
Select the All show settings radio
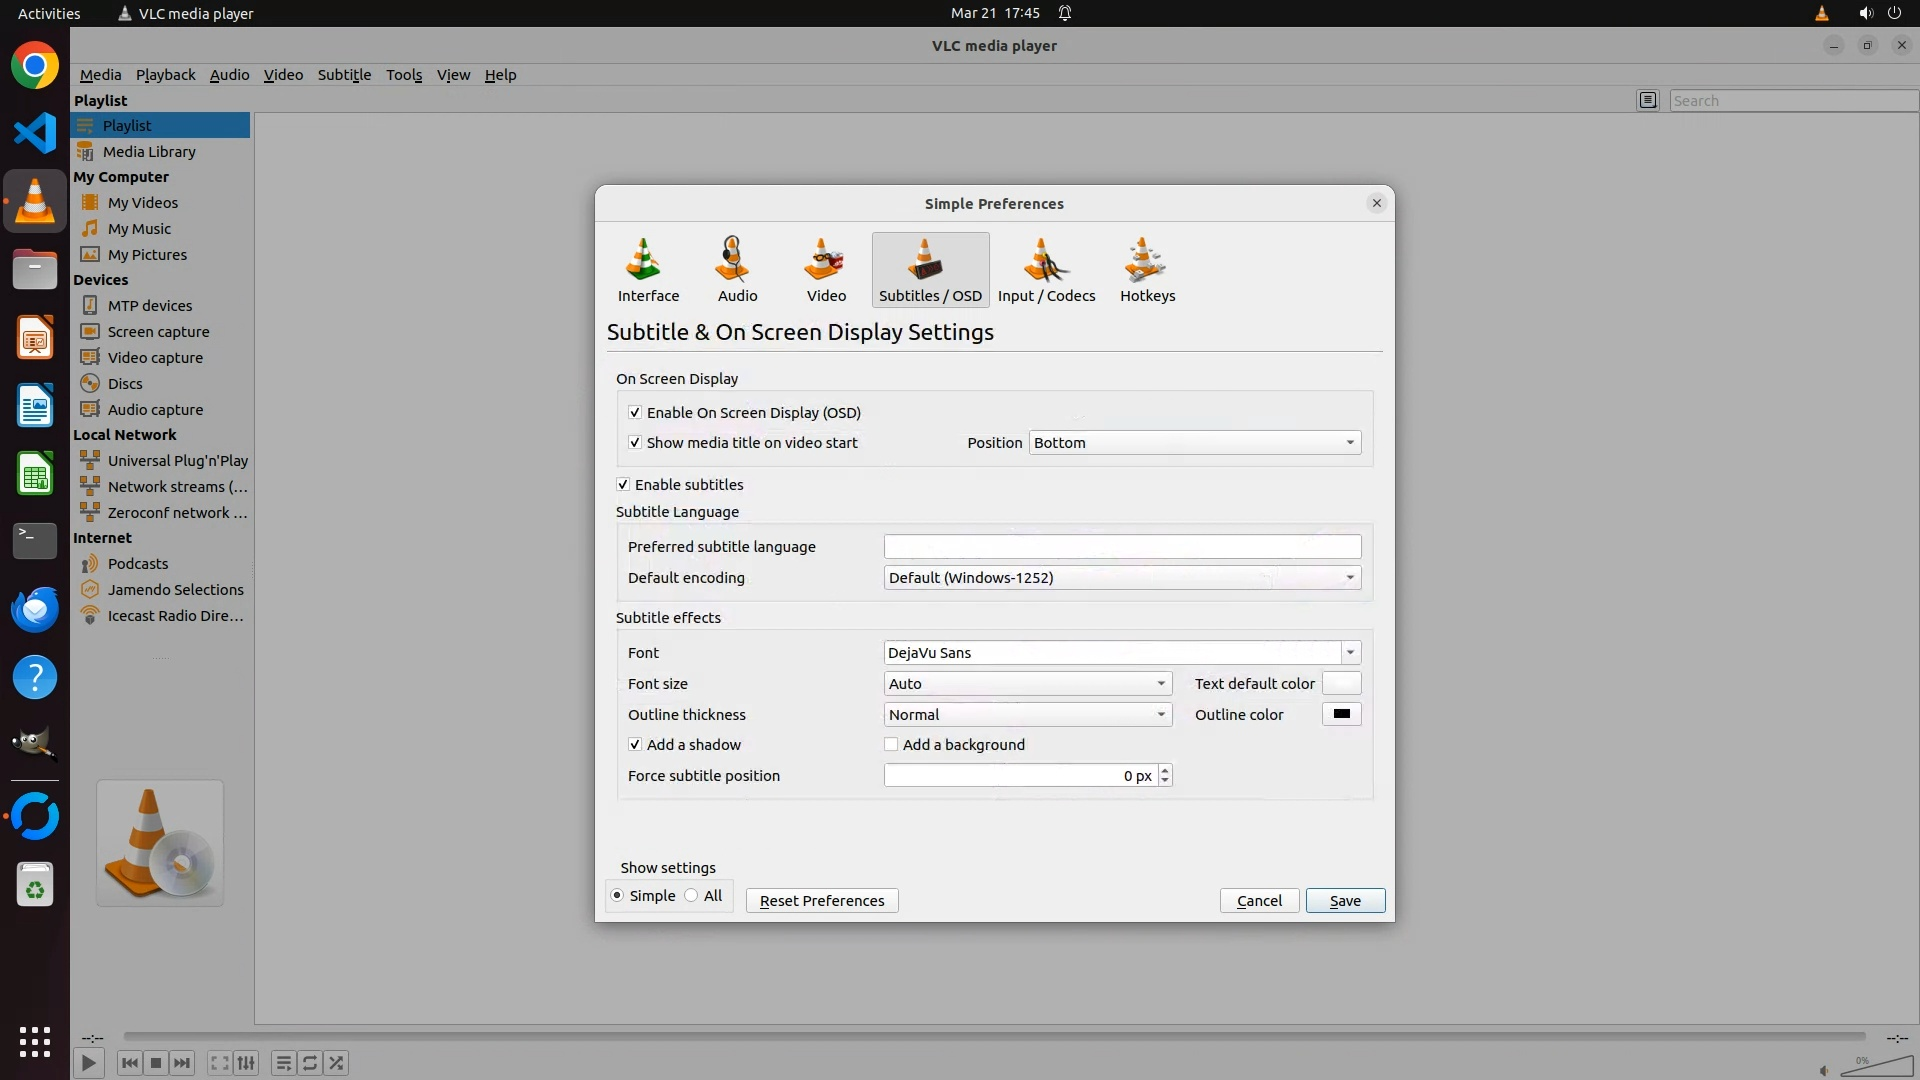(x=692, y=895)
